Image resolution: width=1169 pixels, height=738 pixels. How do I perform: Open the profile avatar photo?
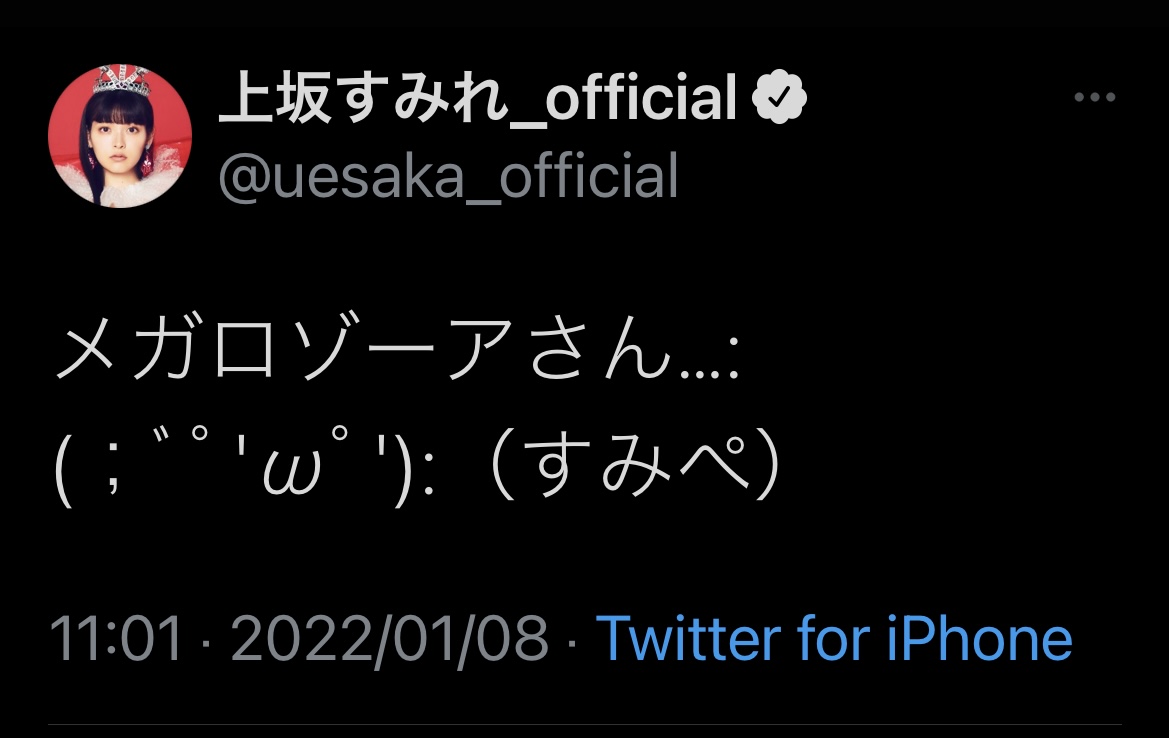(120, 136)
